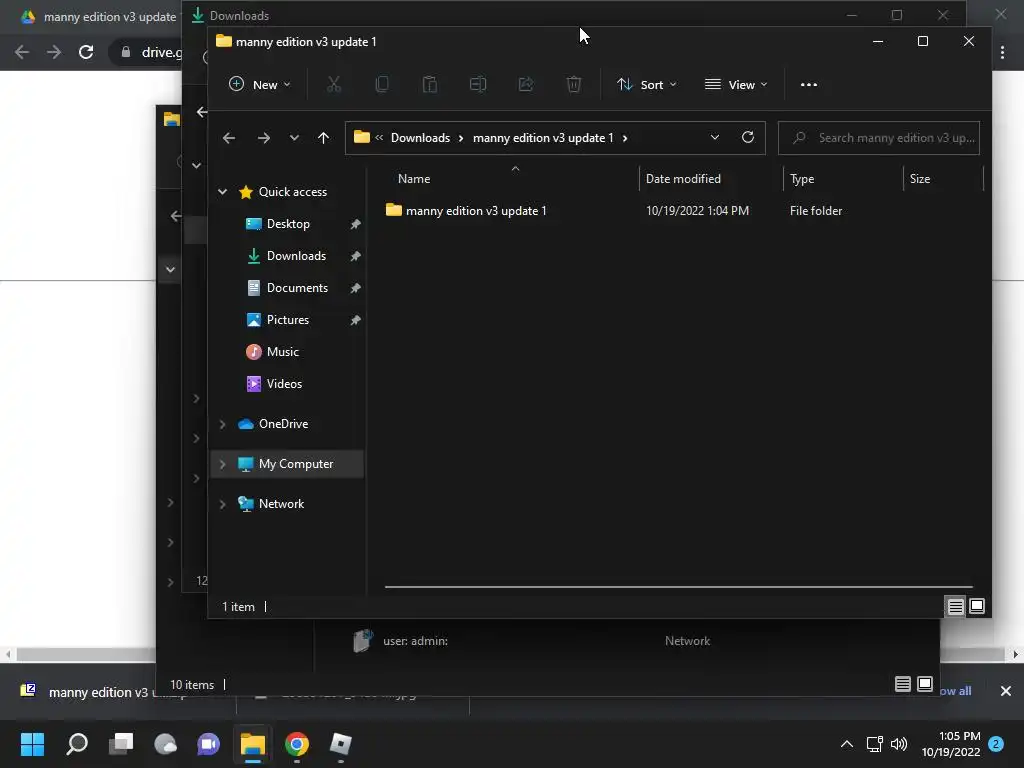Reload the Chrome page
The height and width of the screenshot is (768, 1024).
pos(86,52)
